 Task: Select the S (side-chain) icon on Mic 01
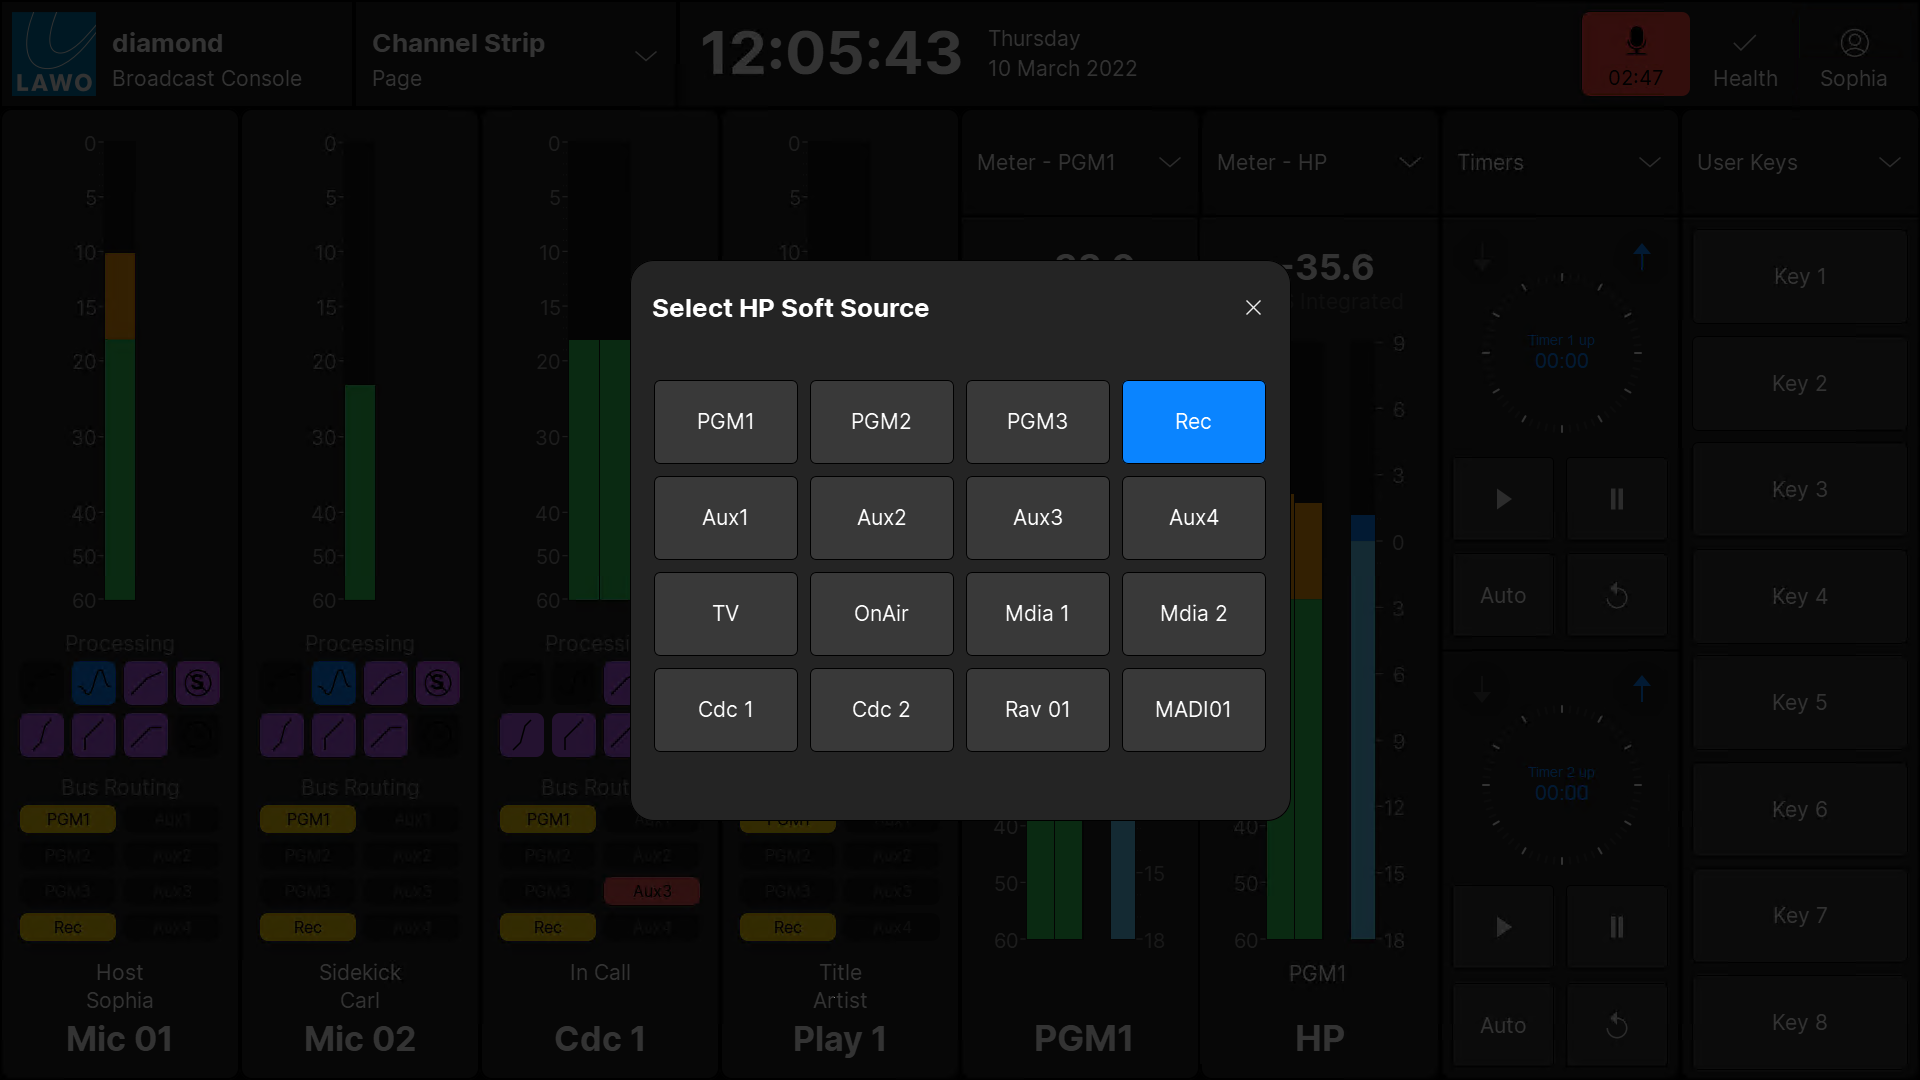(x=196, y=683)
